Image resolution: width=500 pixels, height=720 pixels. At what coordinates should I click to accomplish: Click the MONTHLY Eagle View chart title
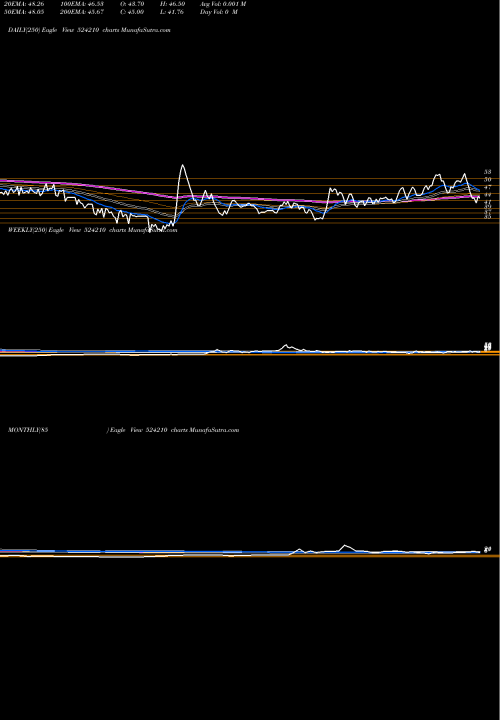coord(123,430)
